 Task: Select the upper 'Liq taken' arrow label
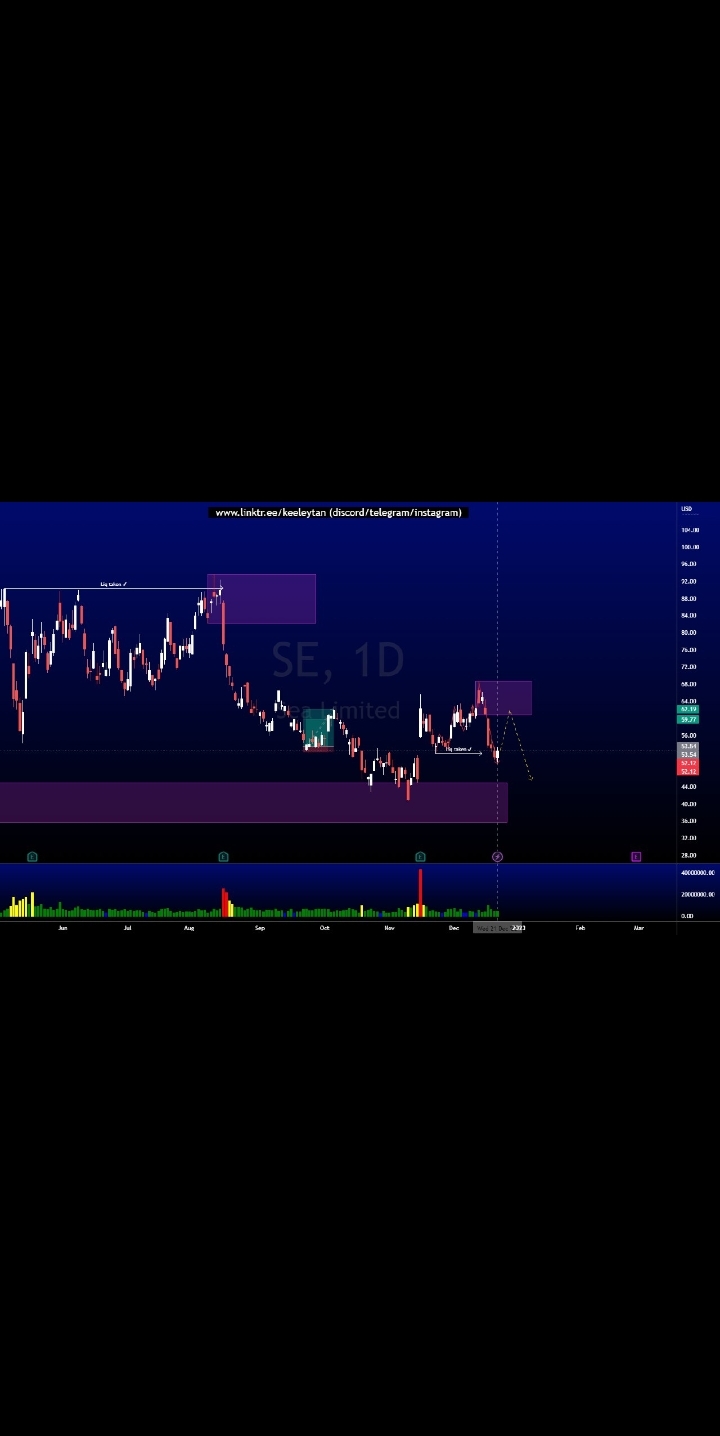(113, 584)
